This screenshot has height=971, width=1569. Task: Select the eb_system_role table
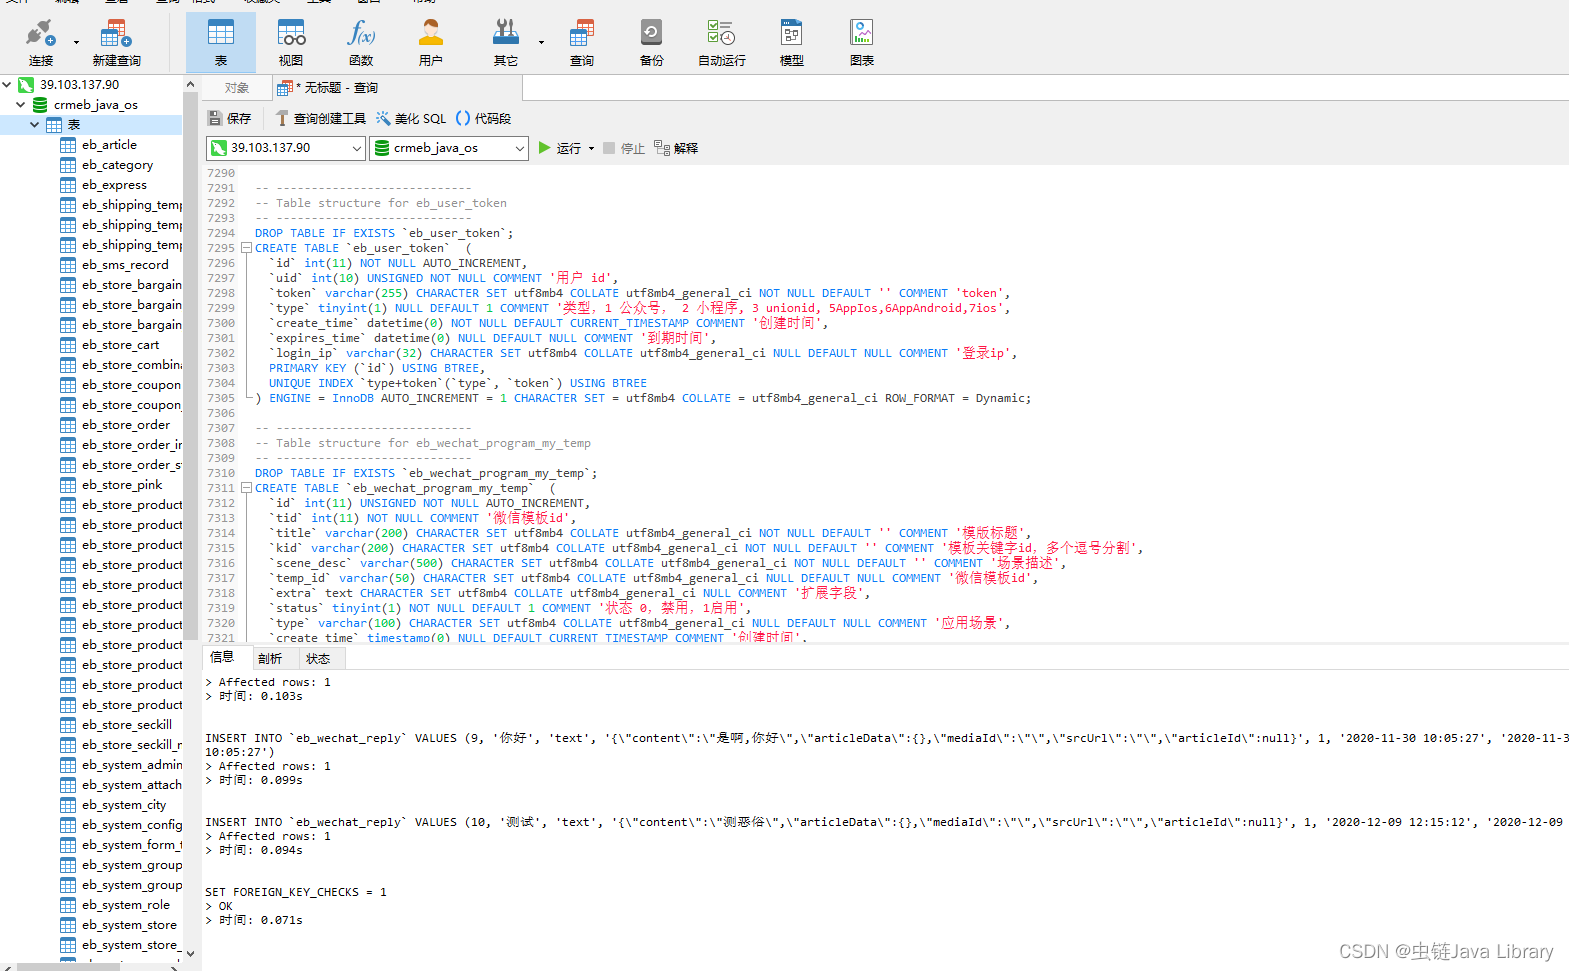(x=126, y=905)
